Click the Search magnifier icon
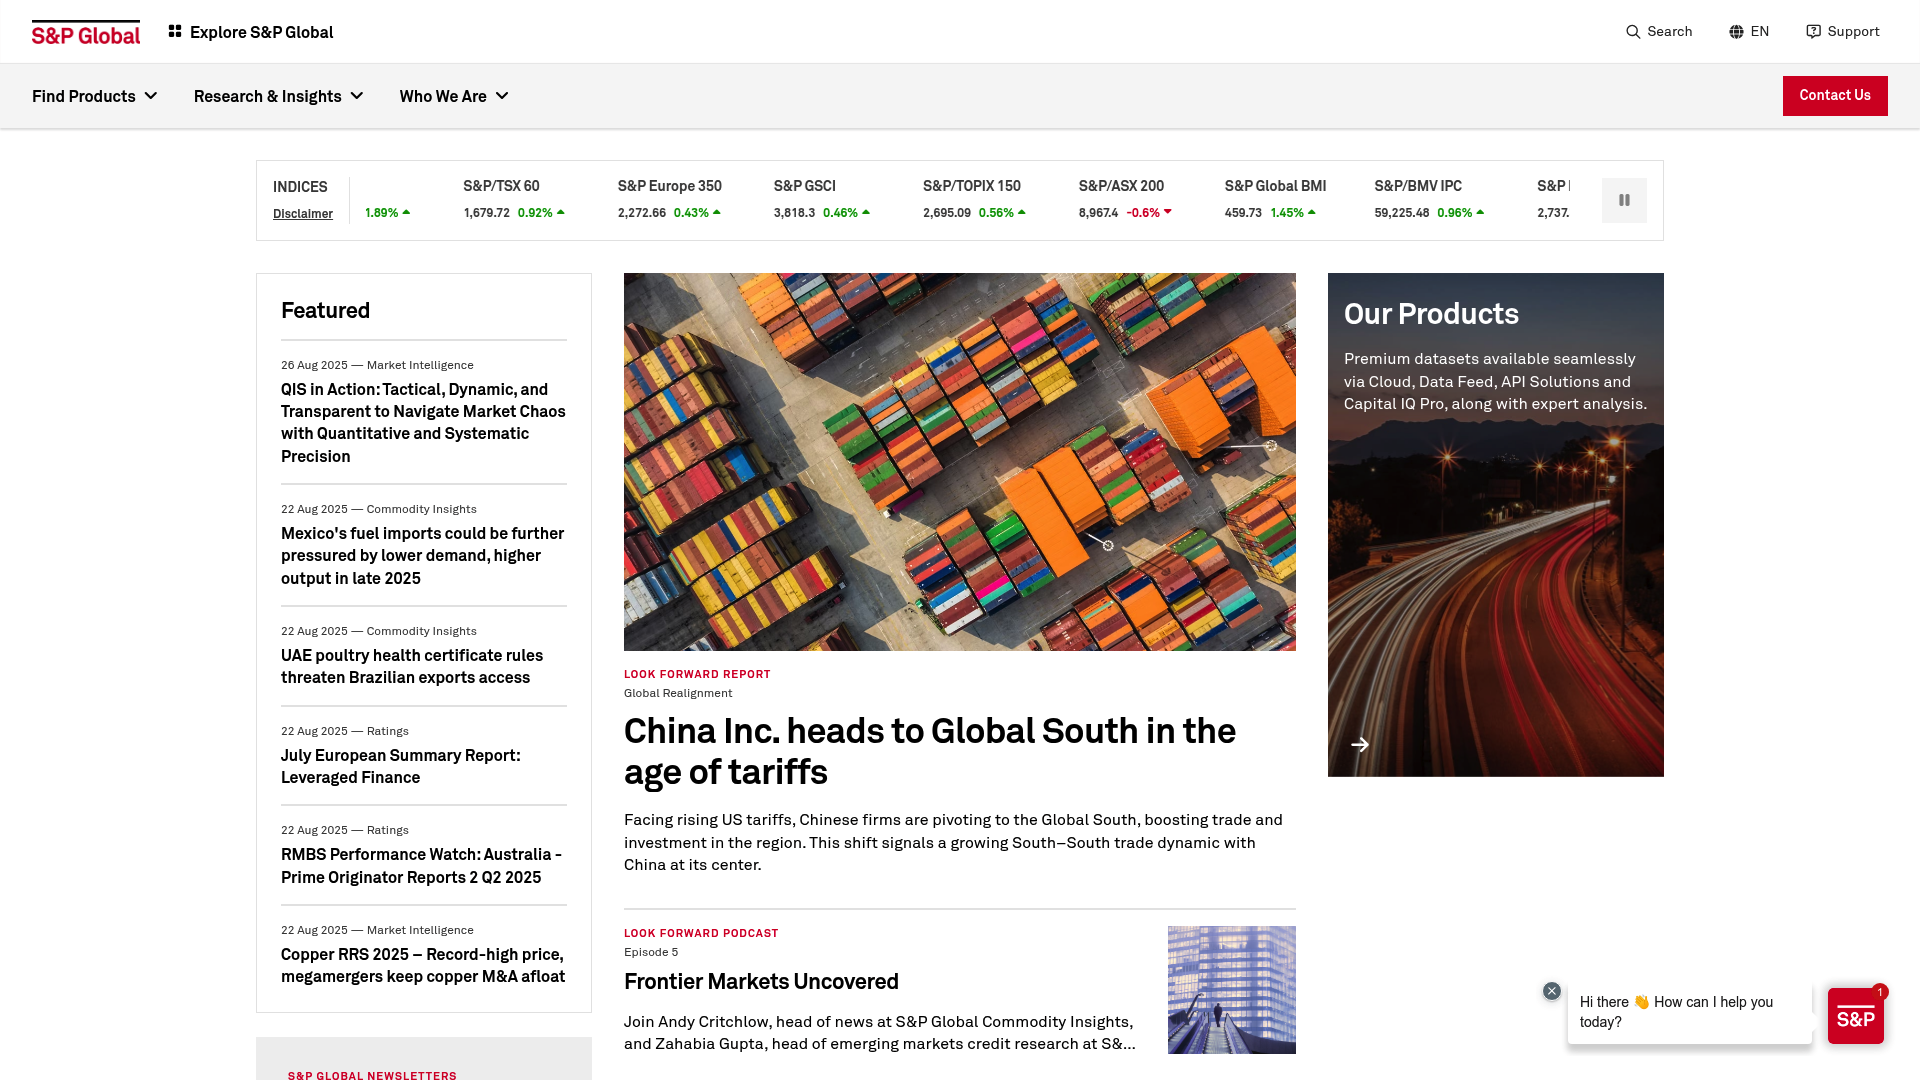The height and width of the screenshot is (1080, 1920). click(x=1633, y=32)
